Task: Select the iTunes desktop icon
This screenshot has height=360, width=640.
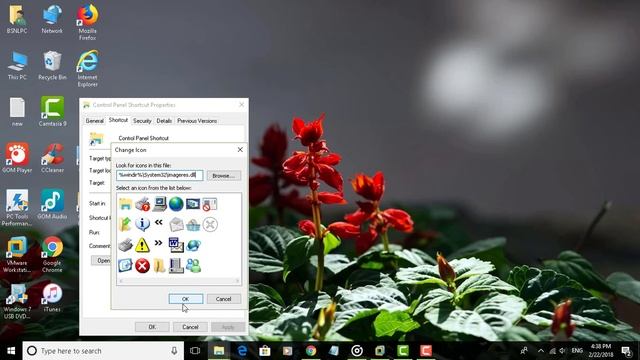Action: coord(52,298)
